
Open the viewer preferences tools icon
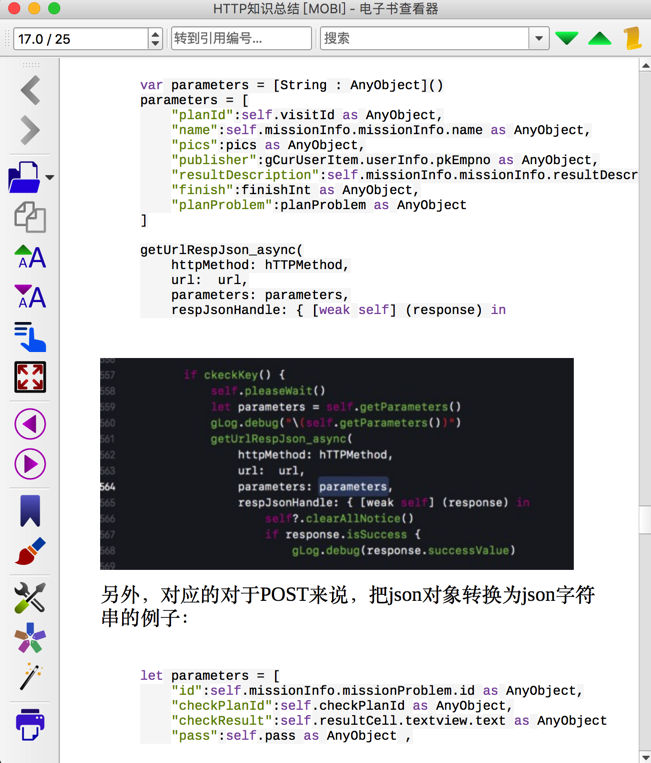[x=30, y=598]
